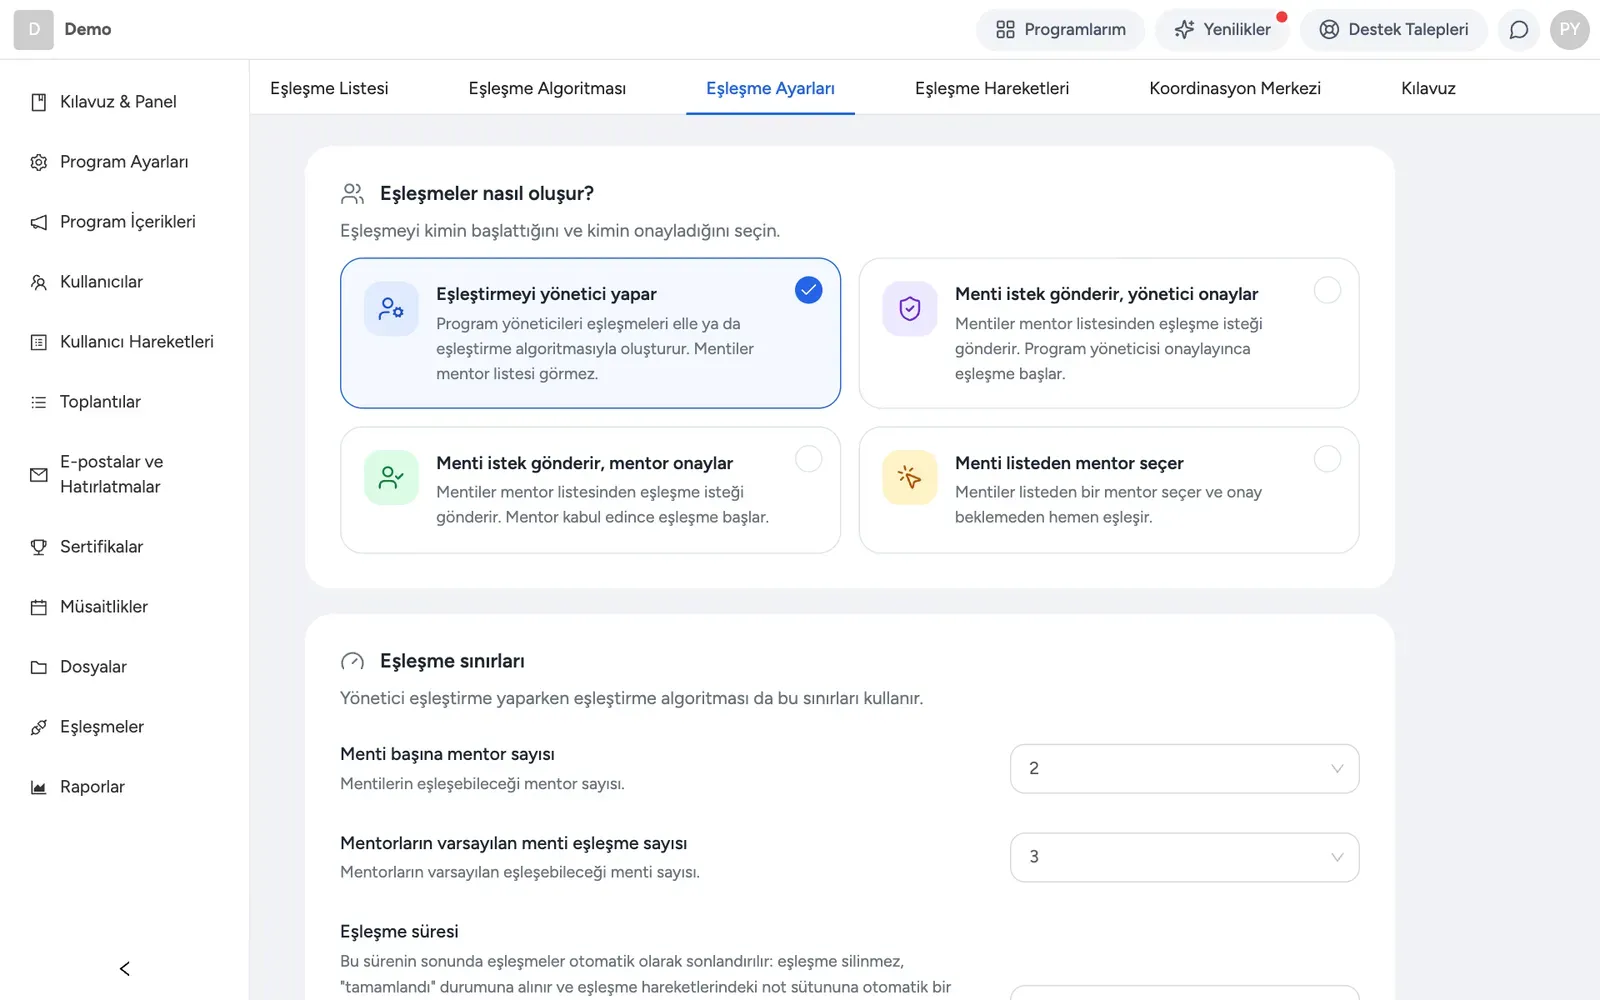Click the Dosyalar folder icon
The image size is (1600, 1000).
[x=39, y=667]
